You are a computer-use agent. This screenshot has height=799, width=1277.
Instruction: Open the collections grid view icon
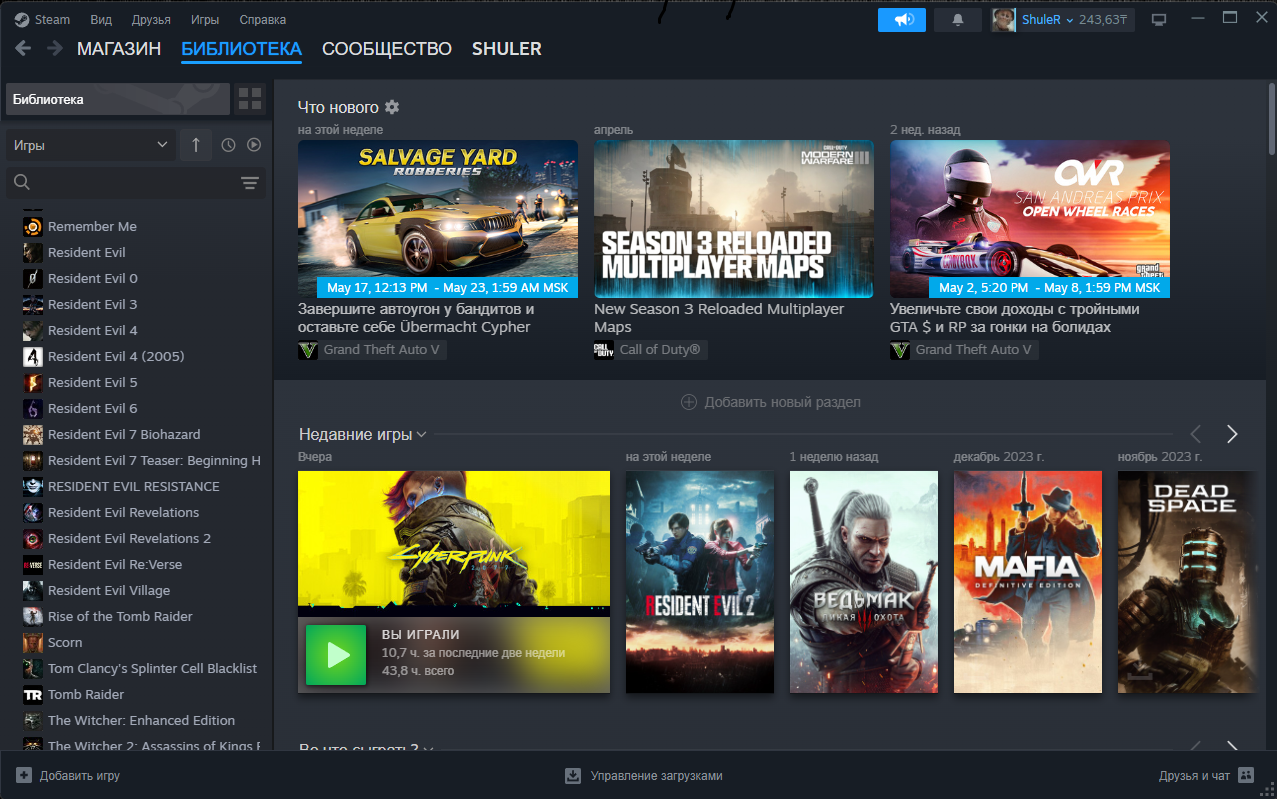pyautogui.click(x=250, y=99)
